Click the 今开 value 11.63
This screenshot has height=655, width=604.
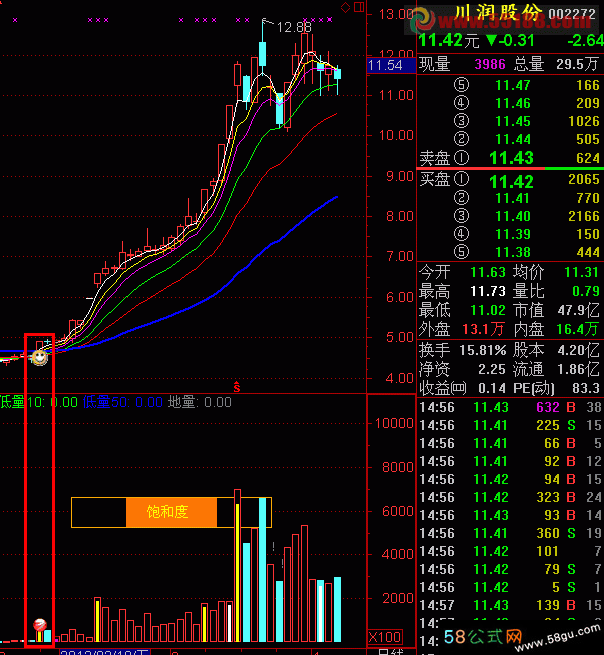[x=487, y=272]
